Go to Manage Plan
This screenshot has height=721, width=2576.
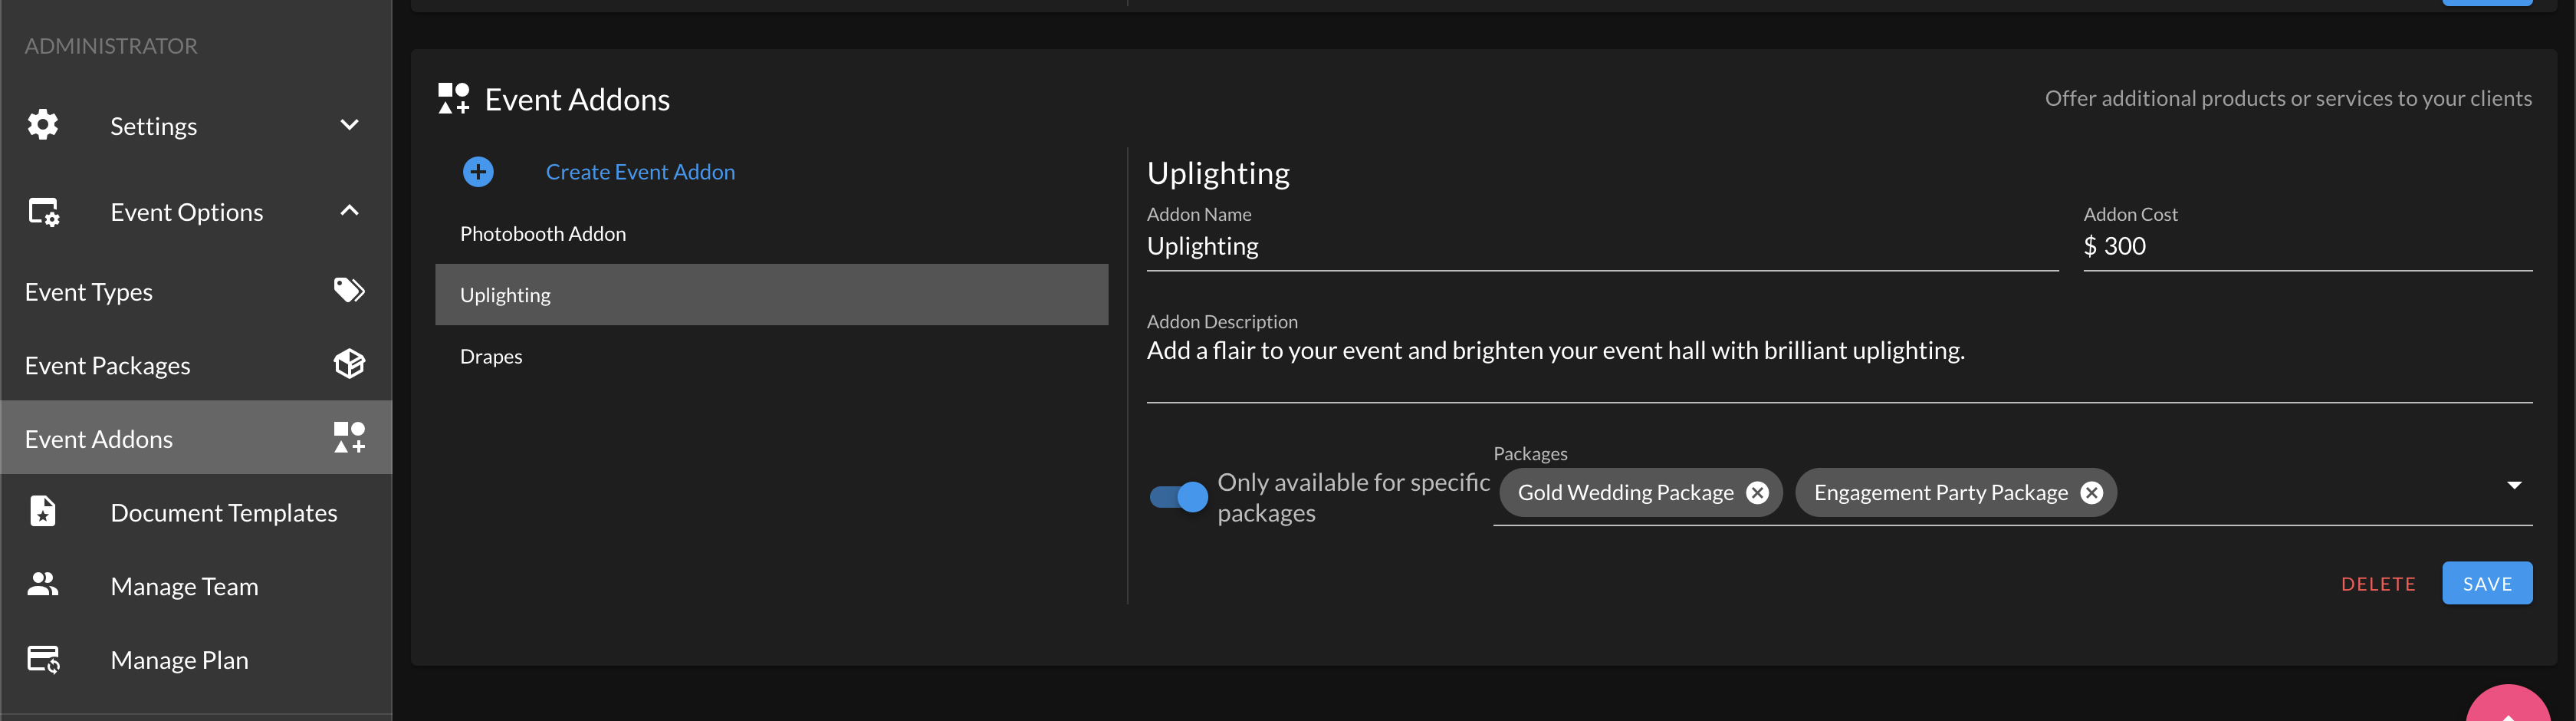click(x=196, y=660)
